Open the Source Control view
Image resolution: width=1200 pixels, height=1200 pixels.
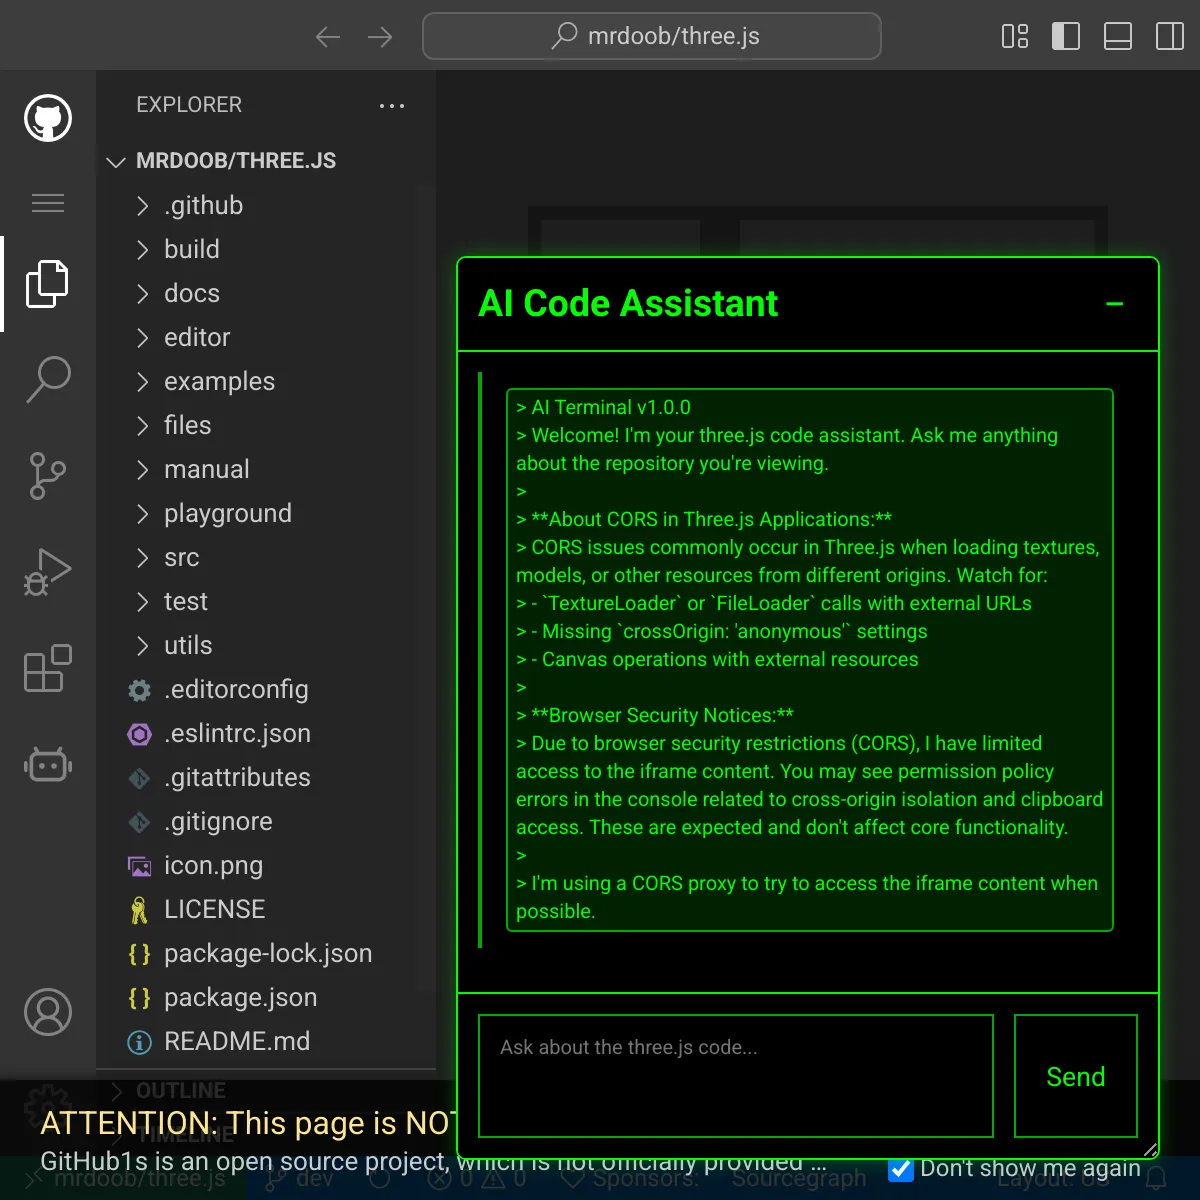48,476
